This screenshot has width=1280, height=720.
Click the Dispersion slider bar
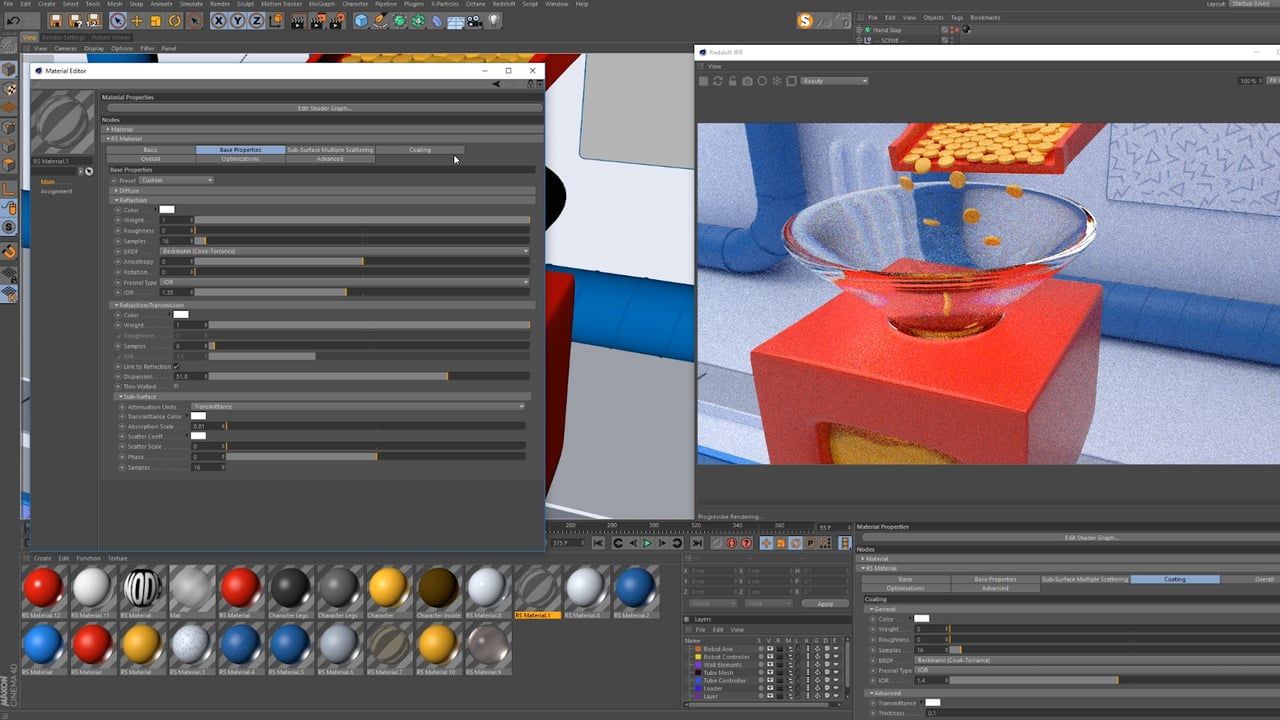[x=369, y=377]
